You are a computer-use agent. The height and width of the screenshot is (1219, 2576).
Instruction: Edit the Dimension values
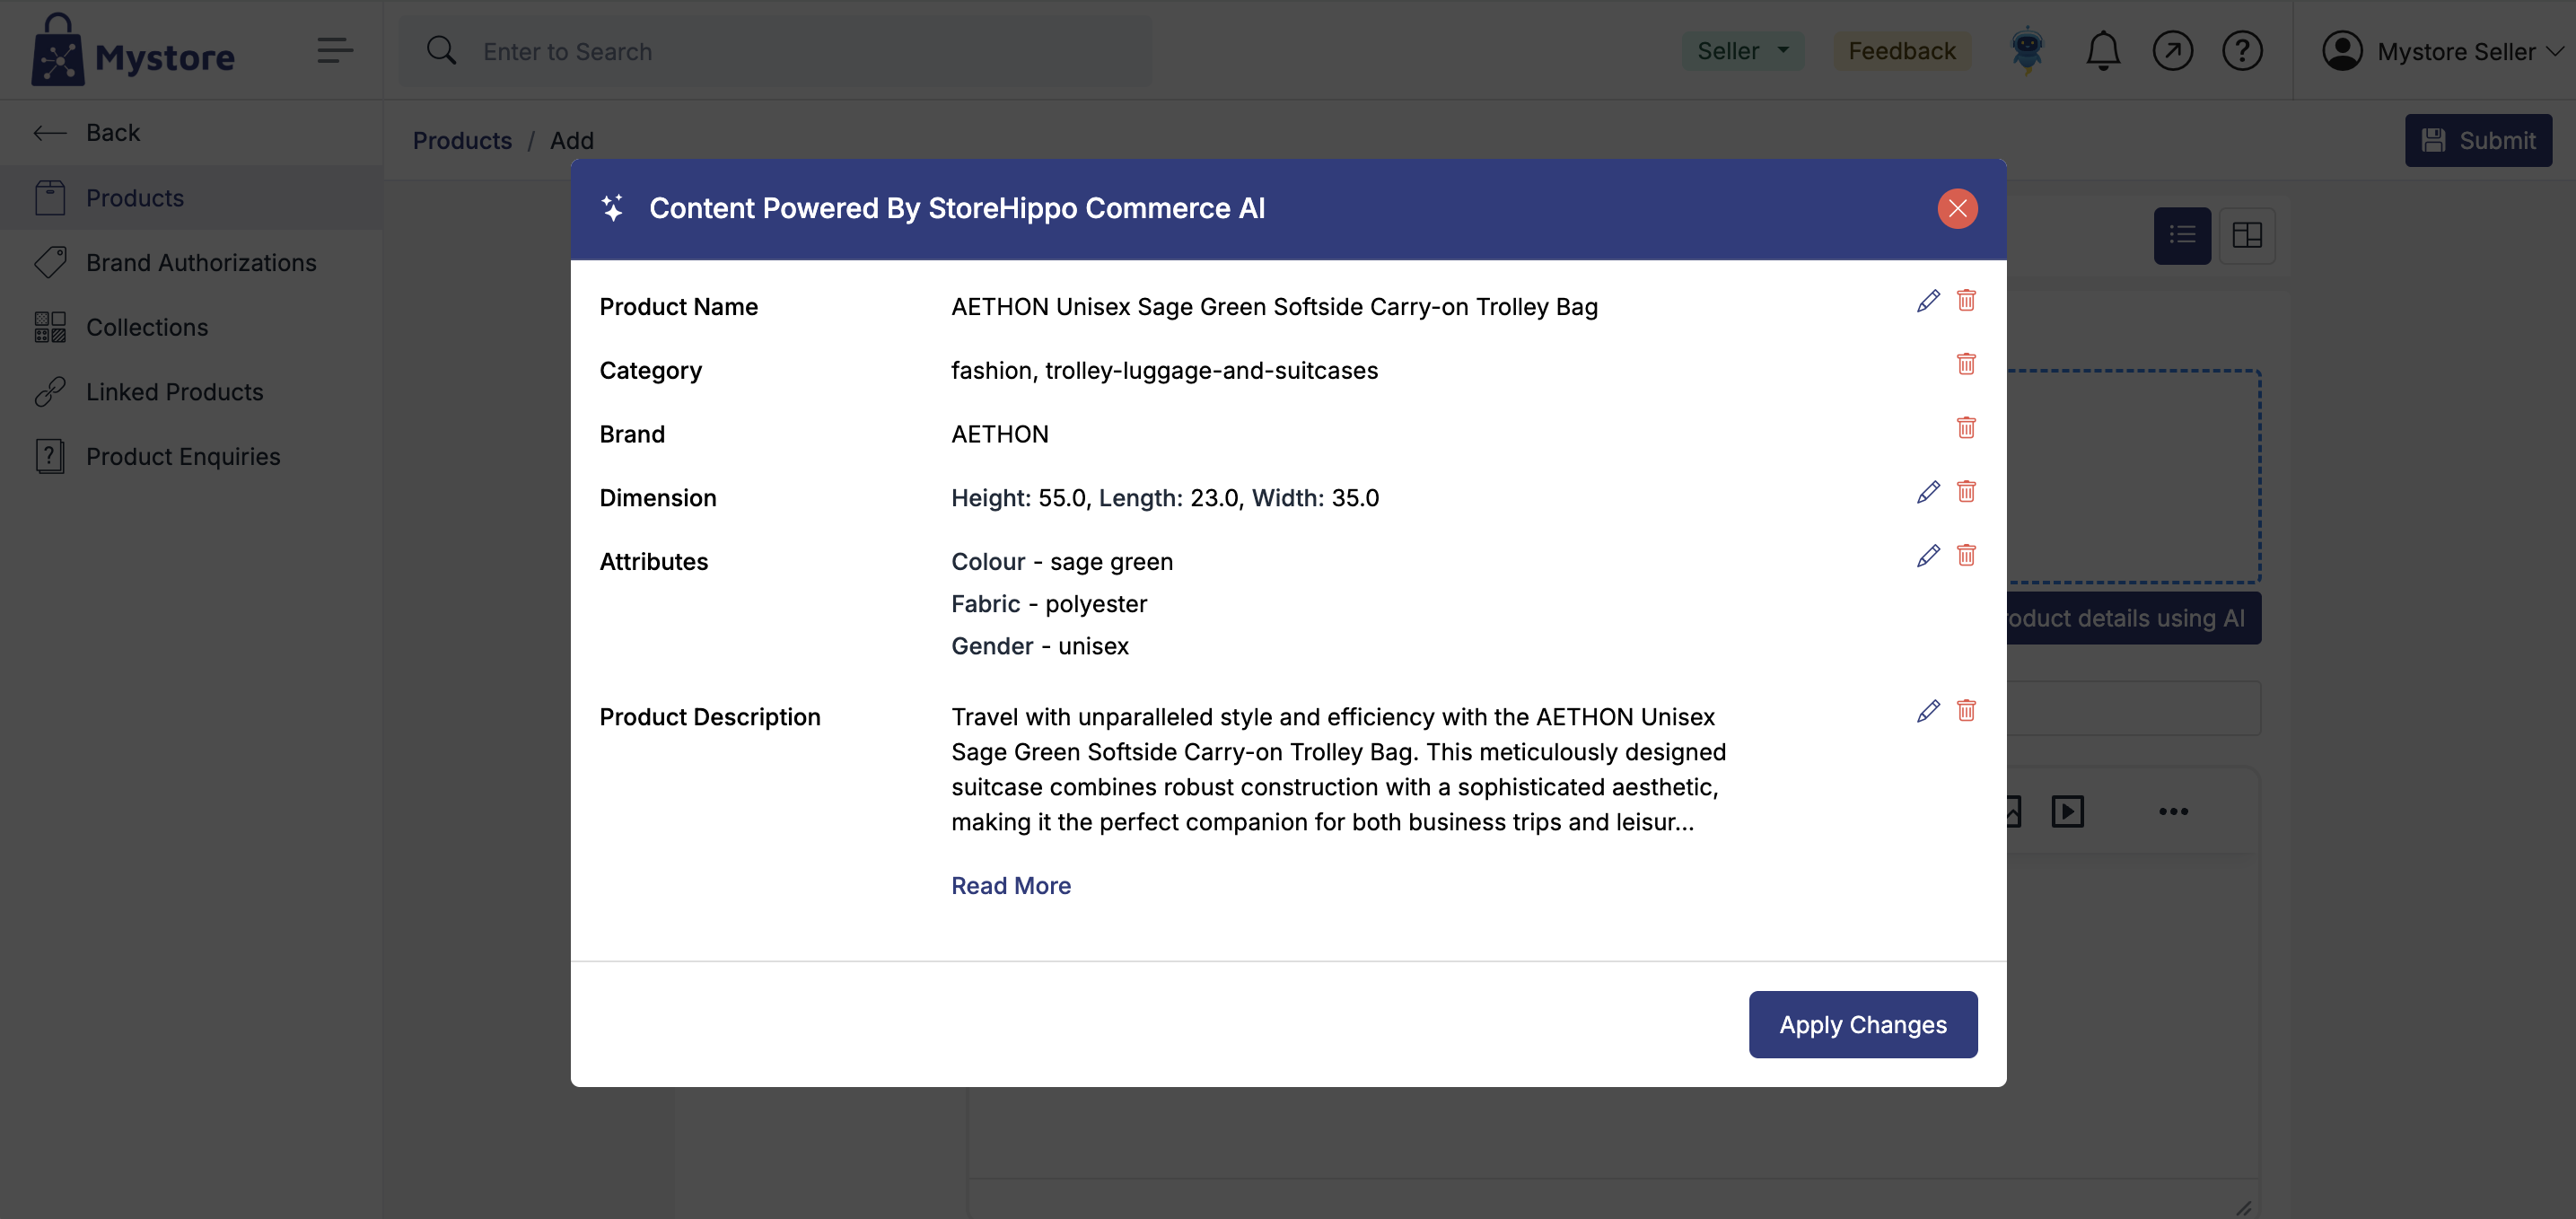pos(1928,492)
